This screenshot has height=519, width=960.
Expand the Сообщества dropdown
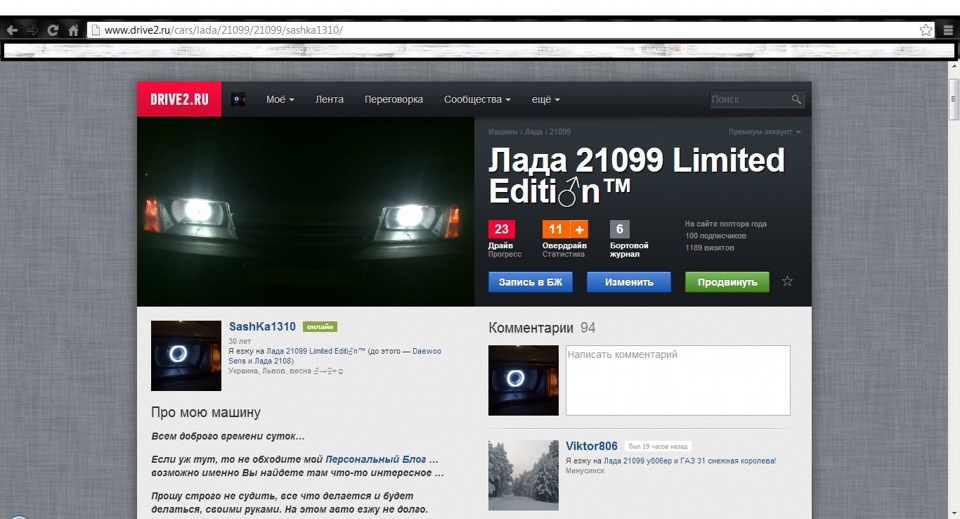pyautogui.click(x=477, y=99)
